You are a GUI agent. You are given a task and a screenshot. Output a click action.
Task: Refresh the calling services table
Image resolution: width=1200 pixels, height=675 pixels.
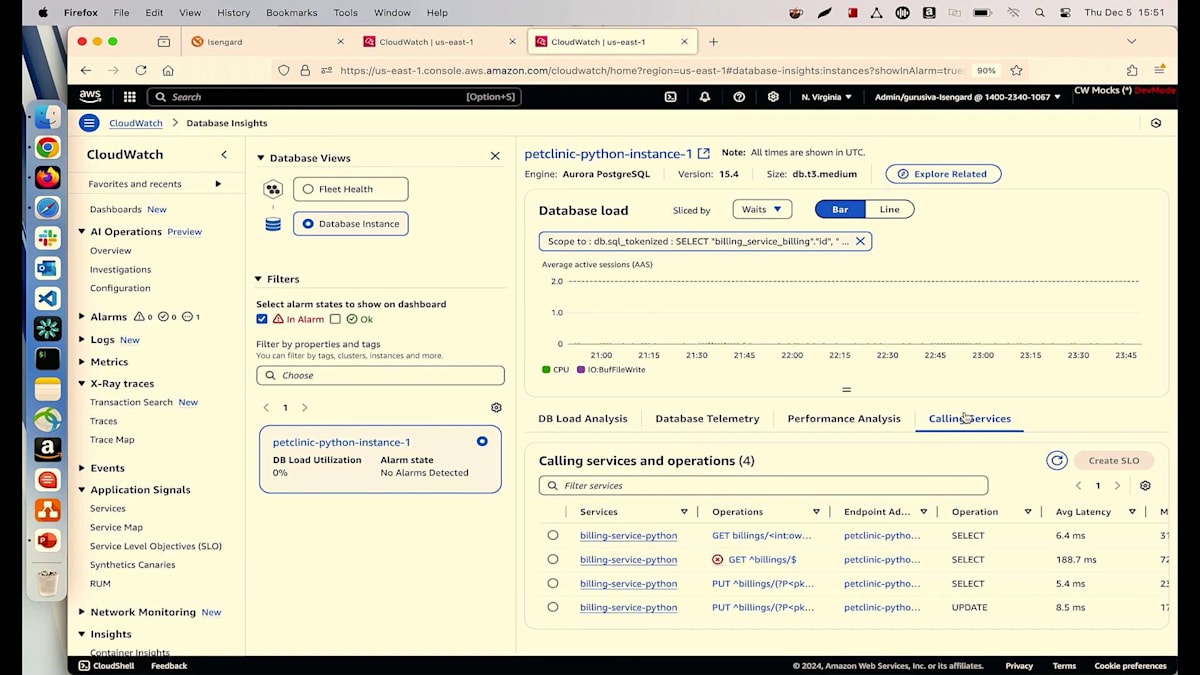[x=1057, y=460]
